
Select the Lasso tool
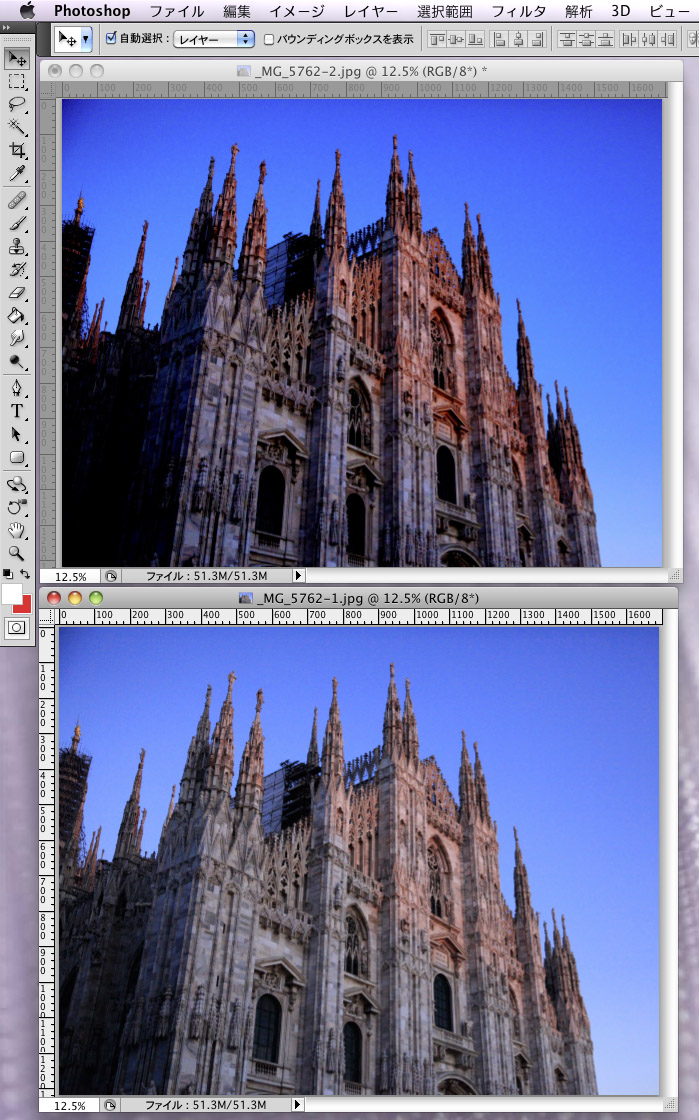[17, 104]
